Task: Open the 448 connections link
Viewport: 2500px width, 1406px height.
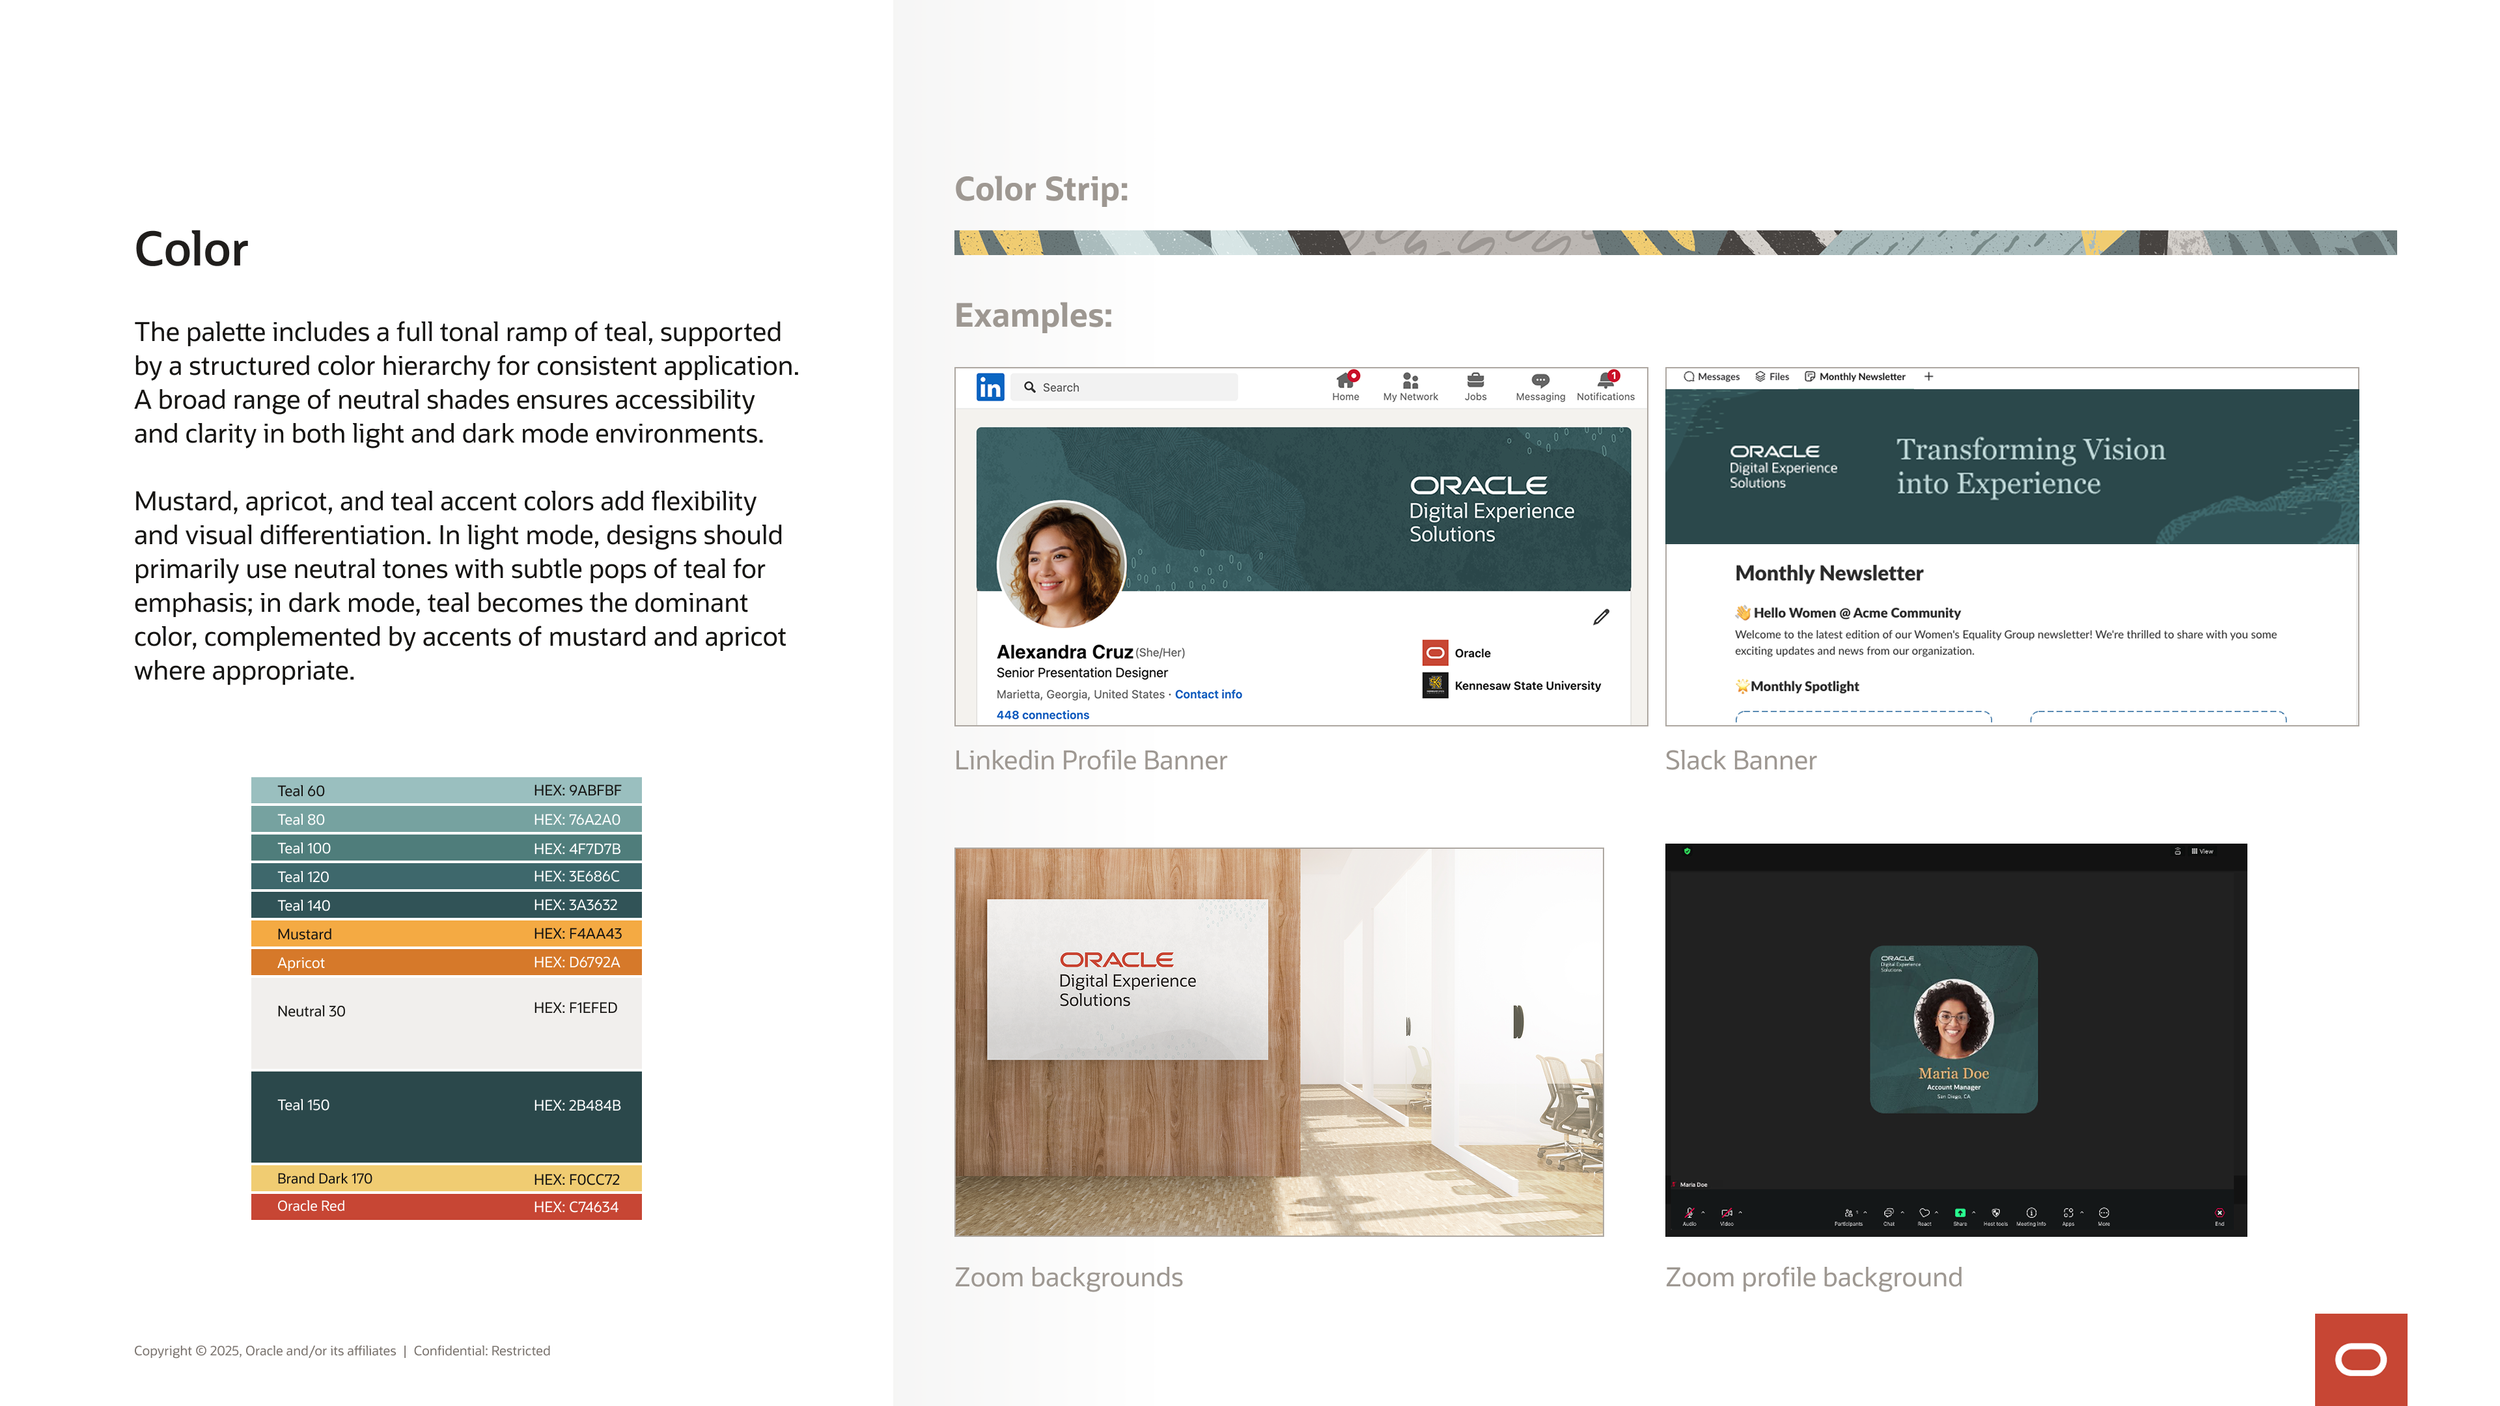Action: (x=1042, y=715)
